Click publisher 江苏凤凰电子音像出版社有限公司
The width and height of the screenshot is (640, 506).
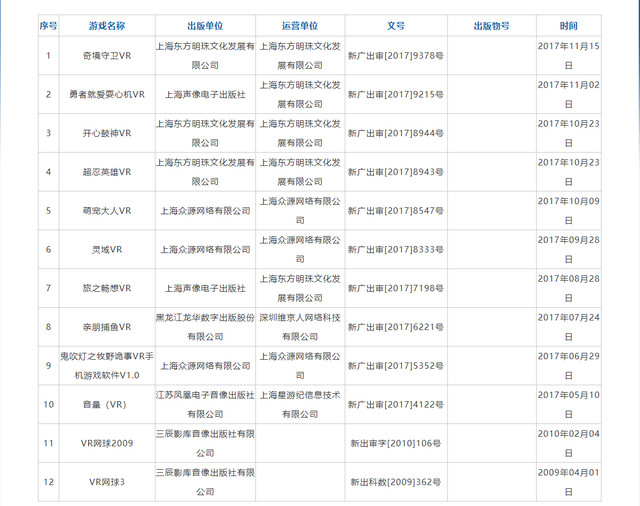pyautogui.click(x=205, y=404)
